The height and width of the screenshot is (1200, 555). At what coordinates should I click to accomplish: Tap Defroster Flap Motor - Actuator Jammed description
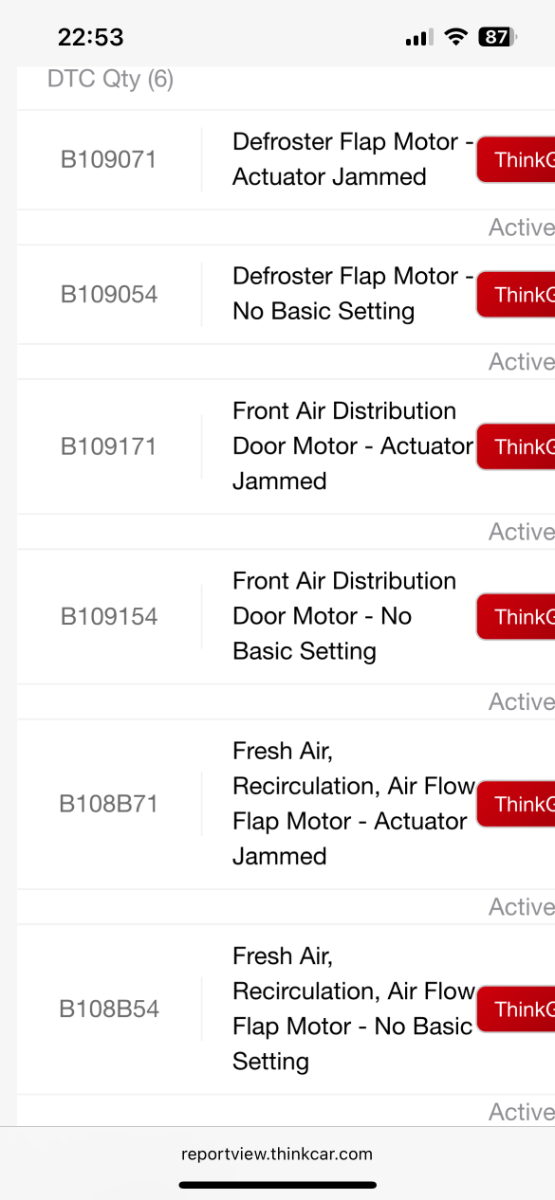353,159
